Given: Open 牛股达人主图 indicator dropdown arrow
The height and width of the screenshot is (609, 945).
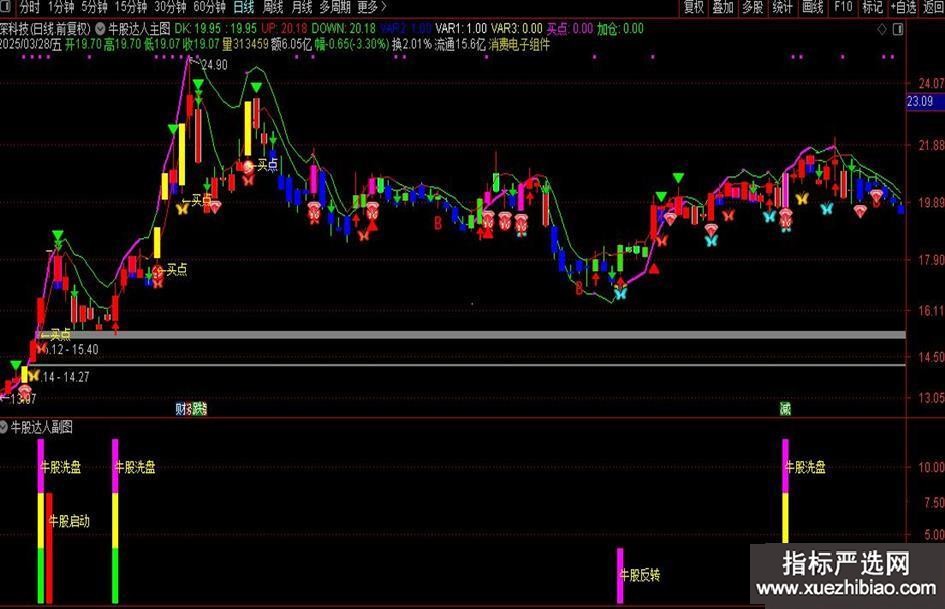Looking at the screenshot, I should click(100, 28).
